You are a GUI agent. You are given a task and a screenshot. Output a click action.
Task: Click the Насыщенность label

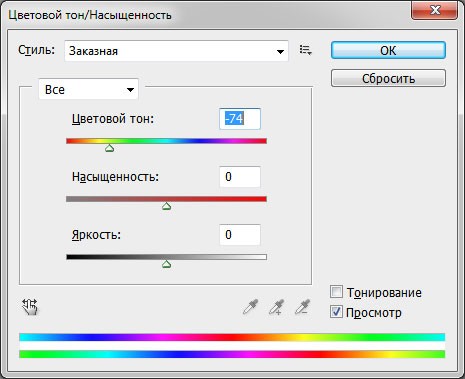pos(115,177)
